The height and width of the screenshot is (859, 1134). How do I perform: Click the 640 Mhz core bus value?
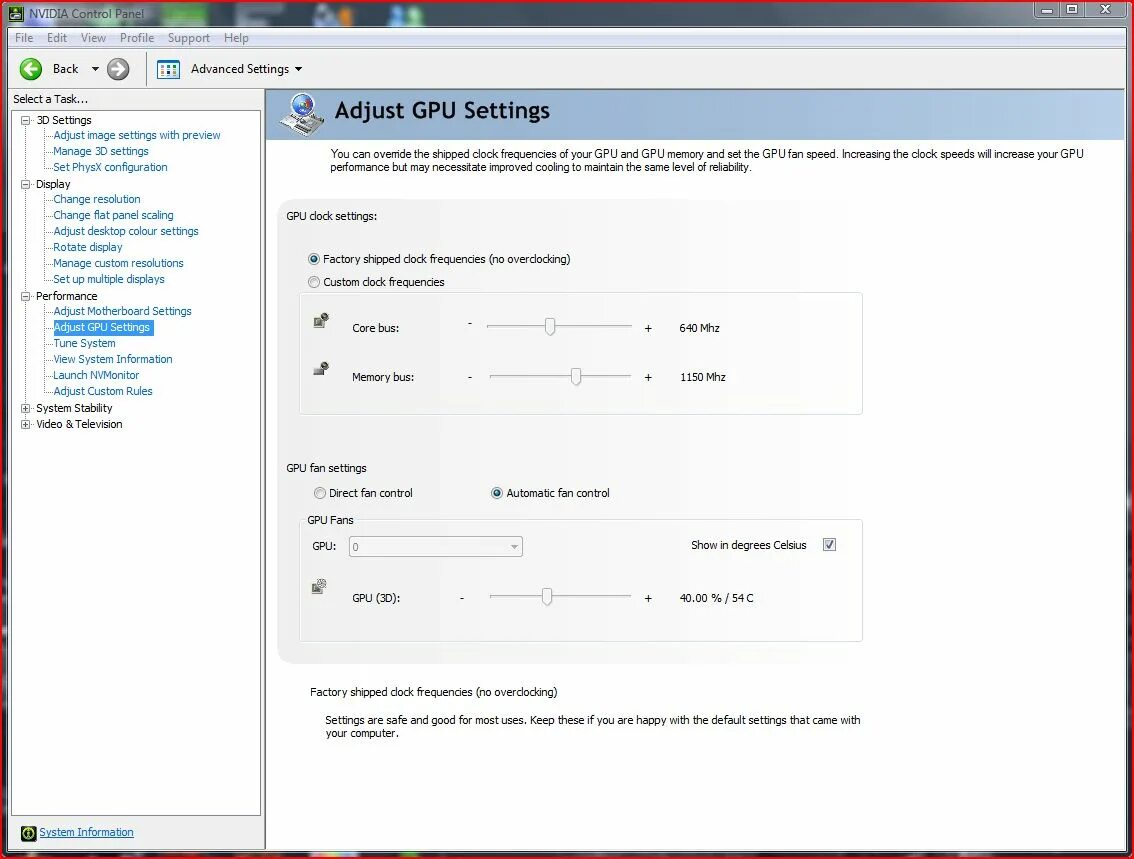(699, 328)
